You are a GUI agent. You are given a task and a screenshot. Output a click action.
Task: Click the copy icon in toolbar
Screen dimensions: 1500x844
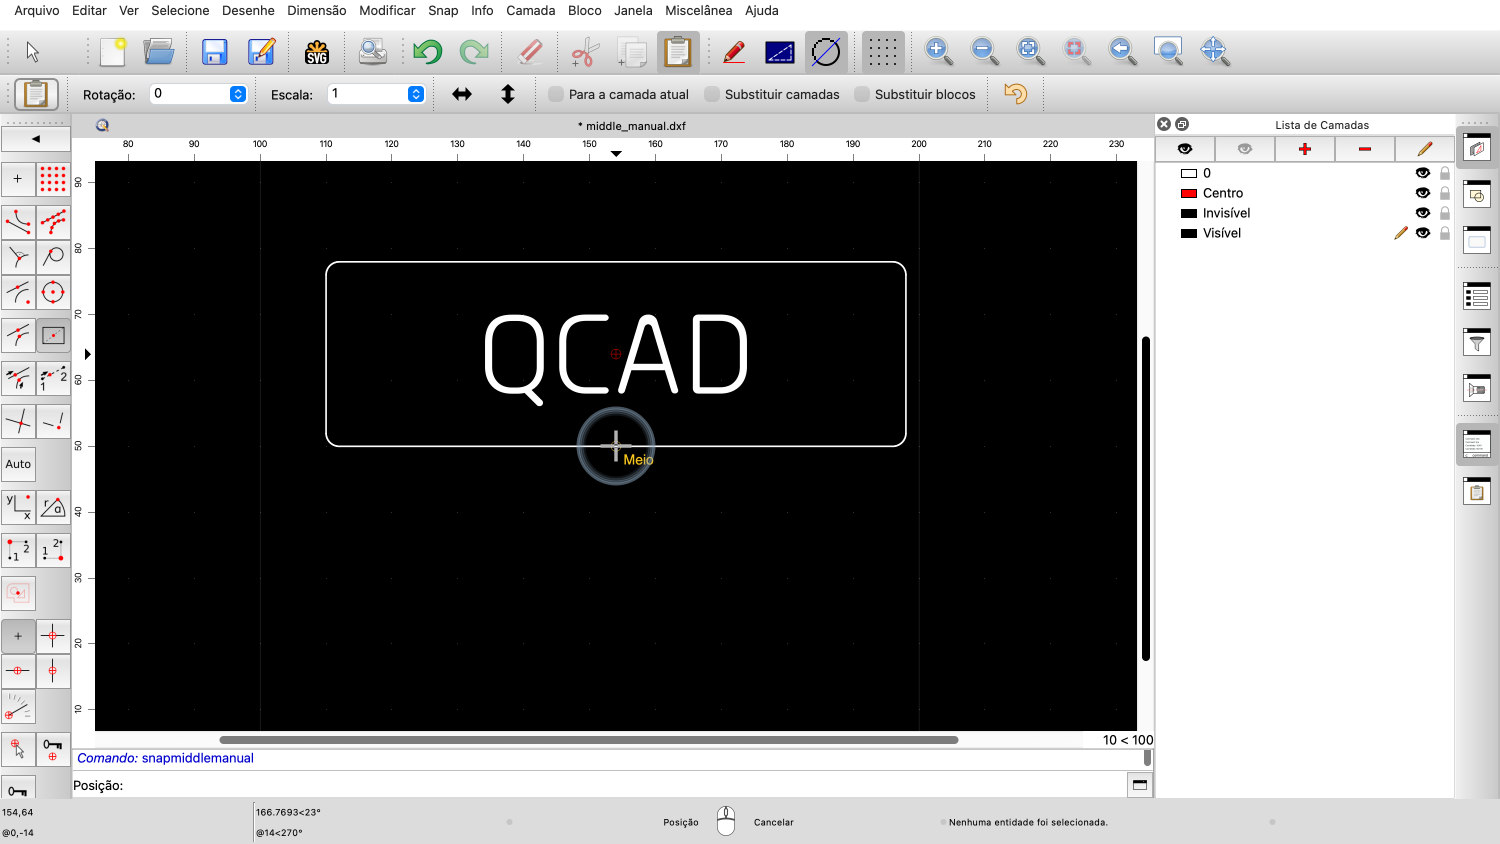point(631,51)
